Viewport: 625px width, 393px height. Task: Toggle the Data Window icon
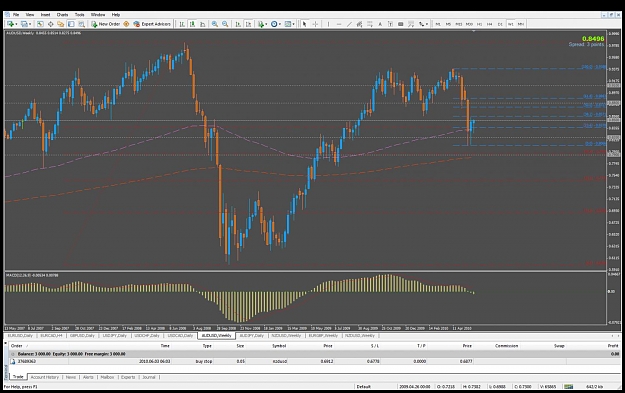pos(51,24)
